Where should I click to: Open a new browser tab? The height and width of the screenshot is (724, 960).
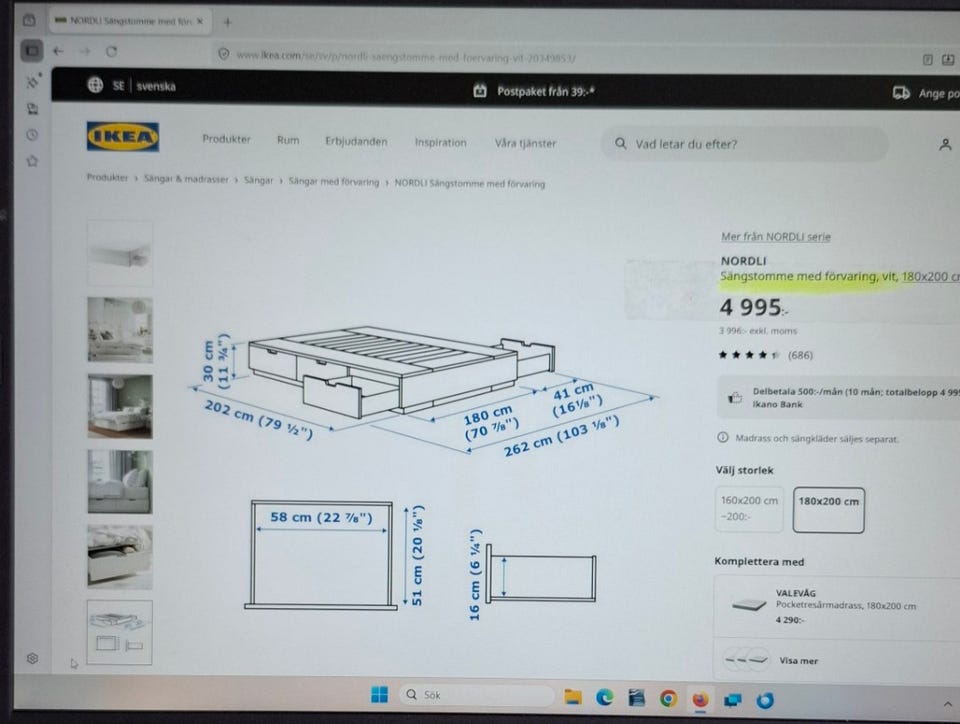[227, 23]
